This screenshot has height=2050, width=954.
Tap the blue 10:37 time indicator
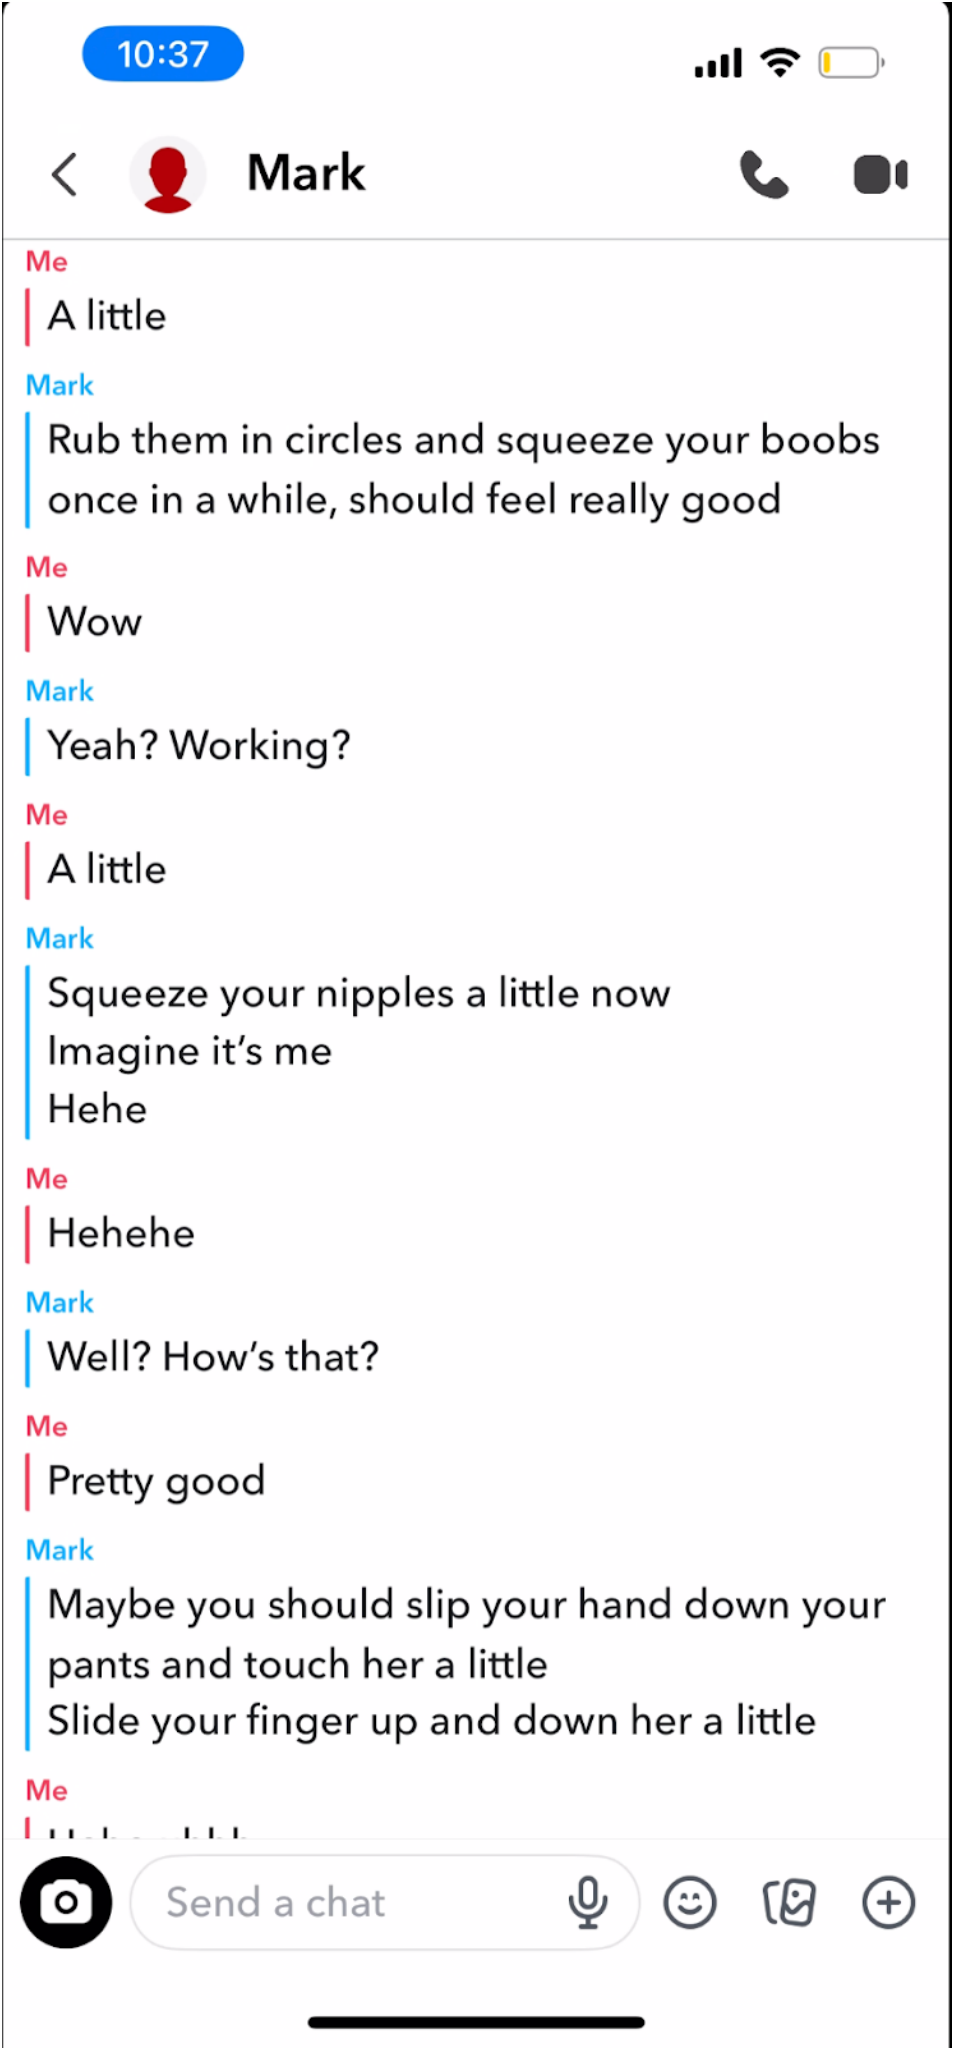(x=163, y=54)
